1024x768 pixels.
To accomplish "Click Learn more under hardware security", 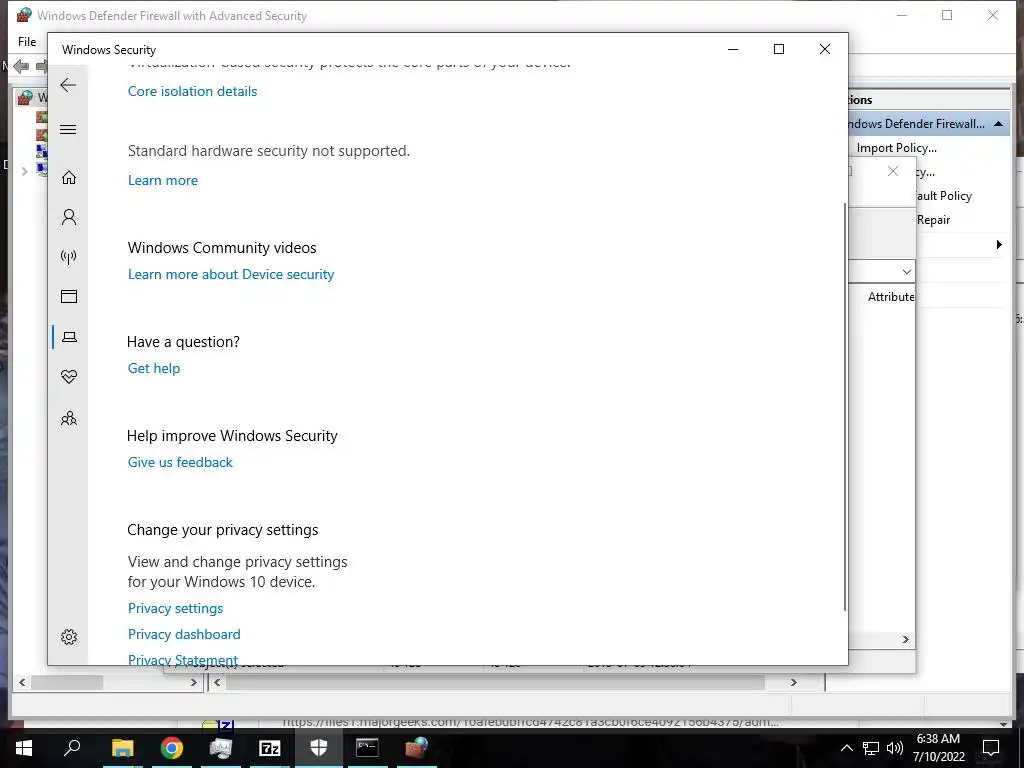I will tap(163, 180).
